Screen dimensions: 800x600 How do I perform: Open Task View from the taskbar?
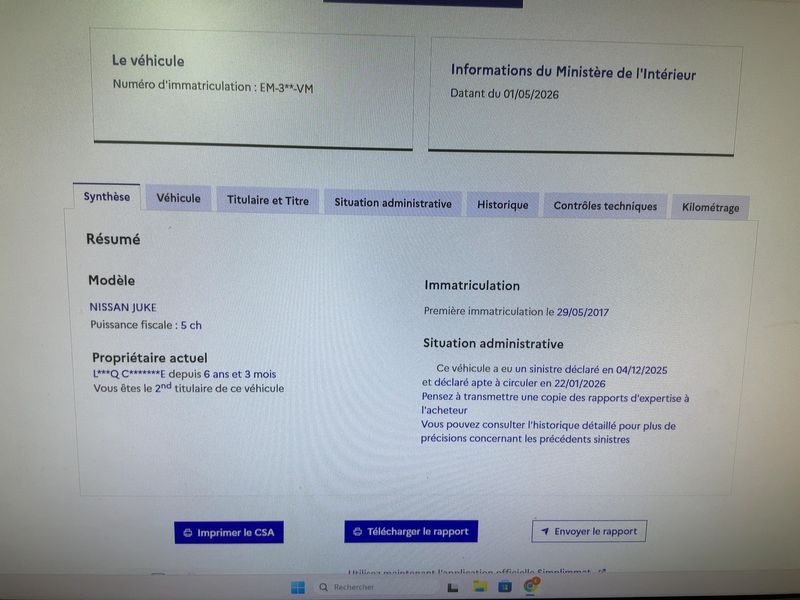[x=453, y=587]
